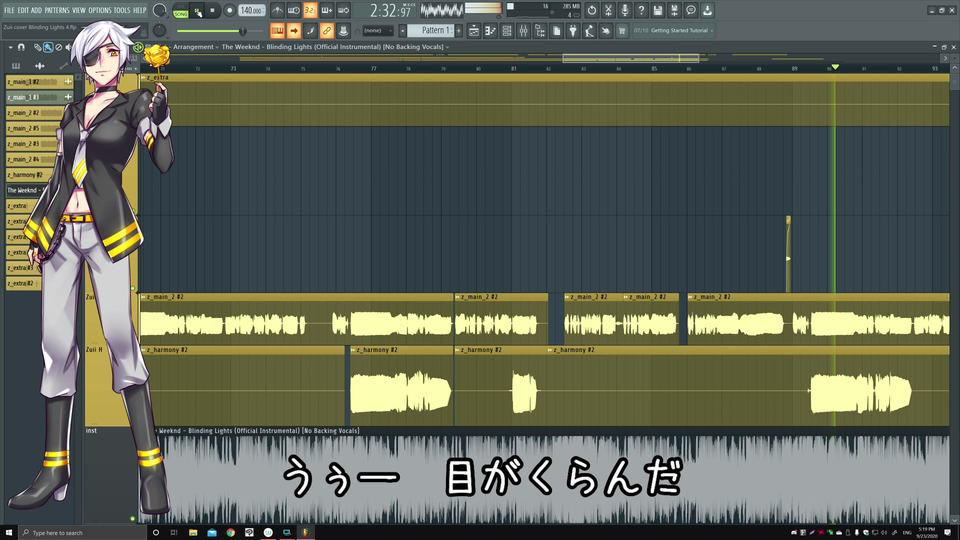Click the master pitch knob
Screen dimensions: 960x540
coord(159,30)
